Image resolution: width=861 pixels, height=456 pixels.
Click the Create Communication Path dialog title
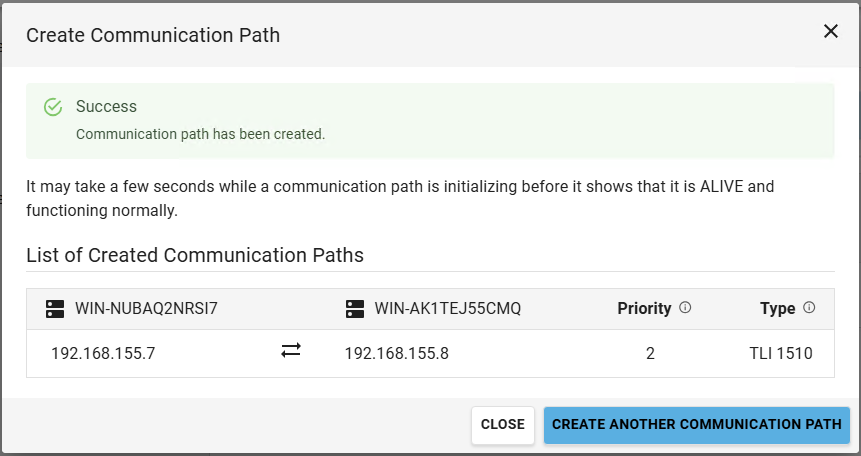tap(153, 35)
